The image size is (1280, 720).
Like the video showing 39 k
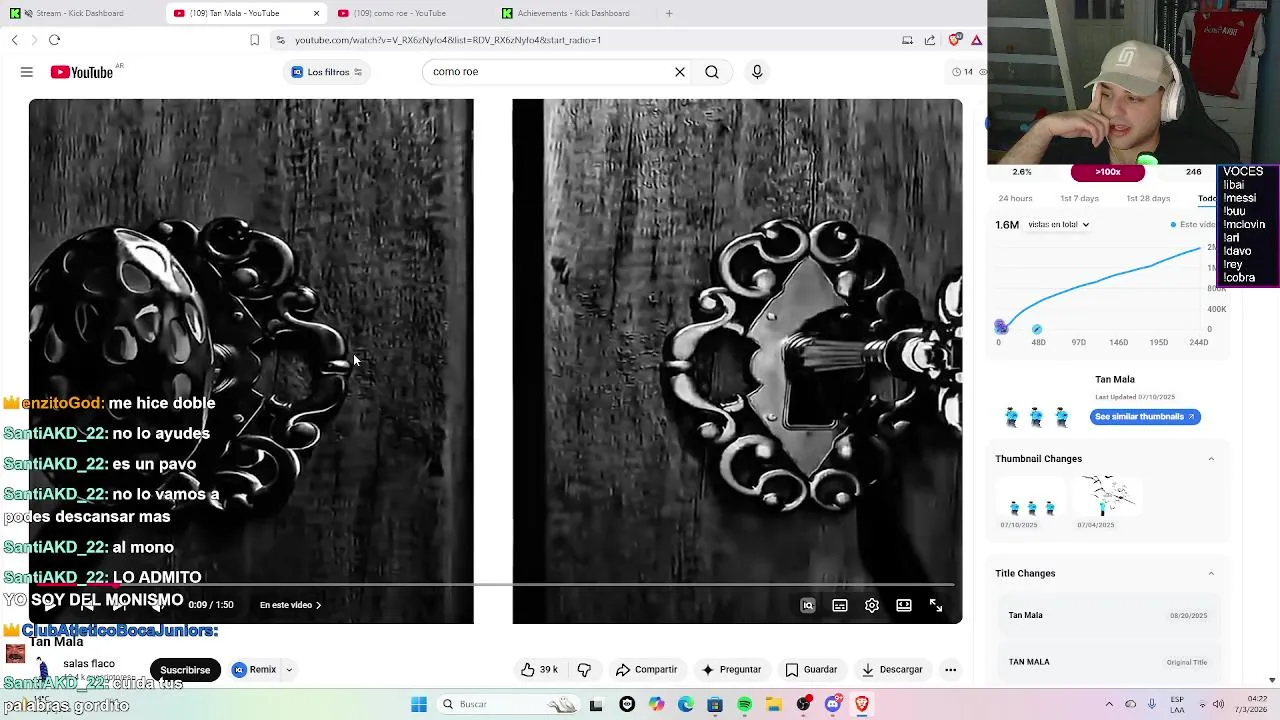538,670
